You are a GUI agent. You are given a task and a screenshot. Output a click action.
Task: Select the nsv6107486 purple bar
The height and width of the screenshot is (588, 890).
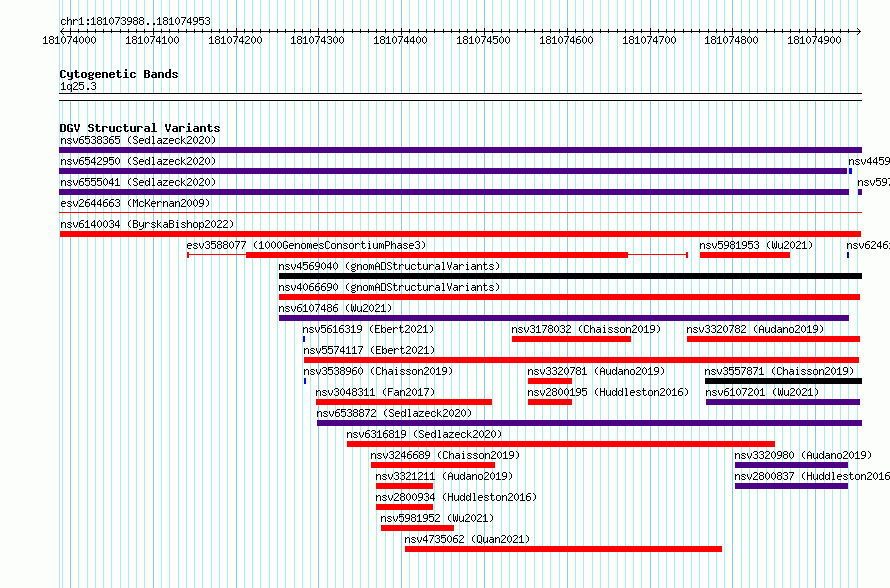pos(564,318)
